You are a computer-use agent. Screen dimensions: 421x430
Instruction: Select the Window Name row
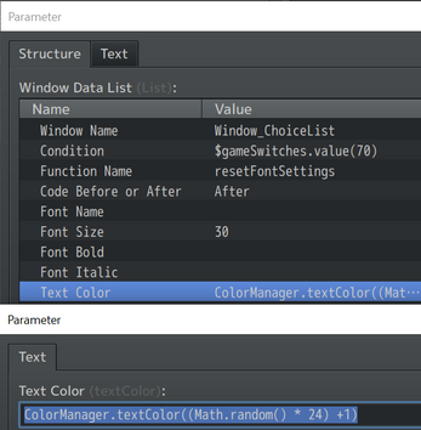click(220, 130)
